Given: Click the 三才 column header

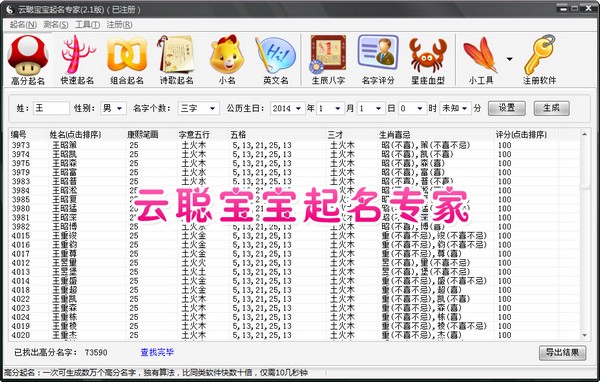Looking at the screenshot, I should pos(335,135).
